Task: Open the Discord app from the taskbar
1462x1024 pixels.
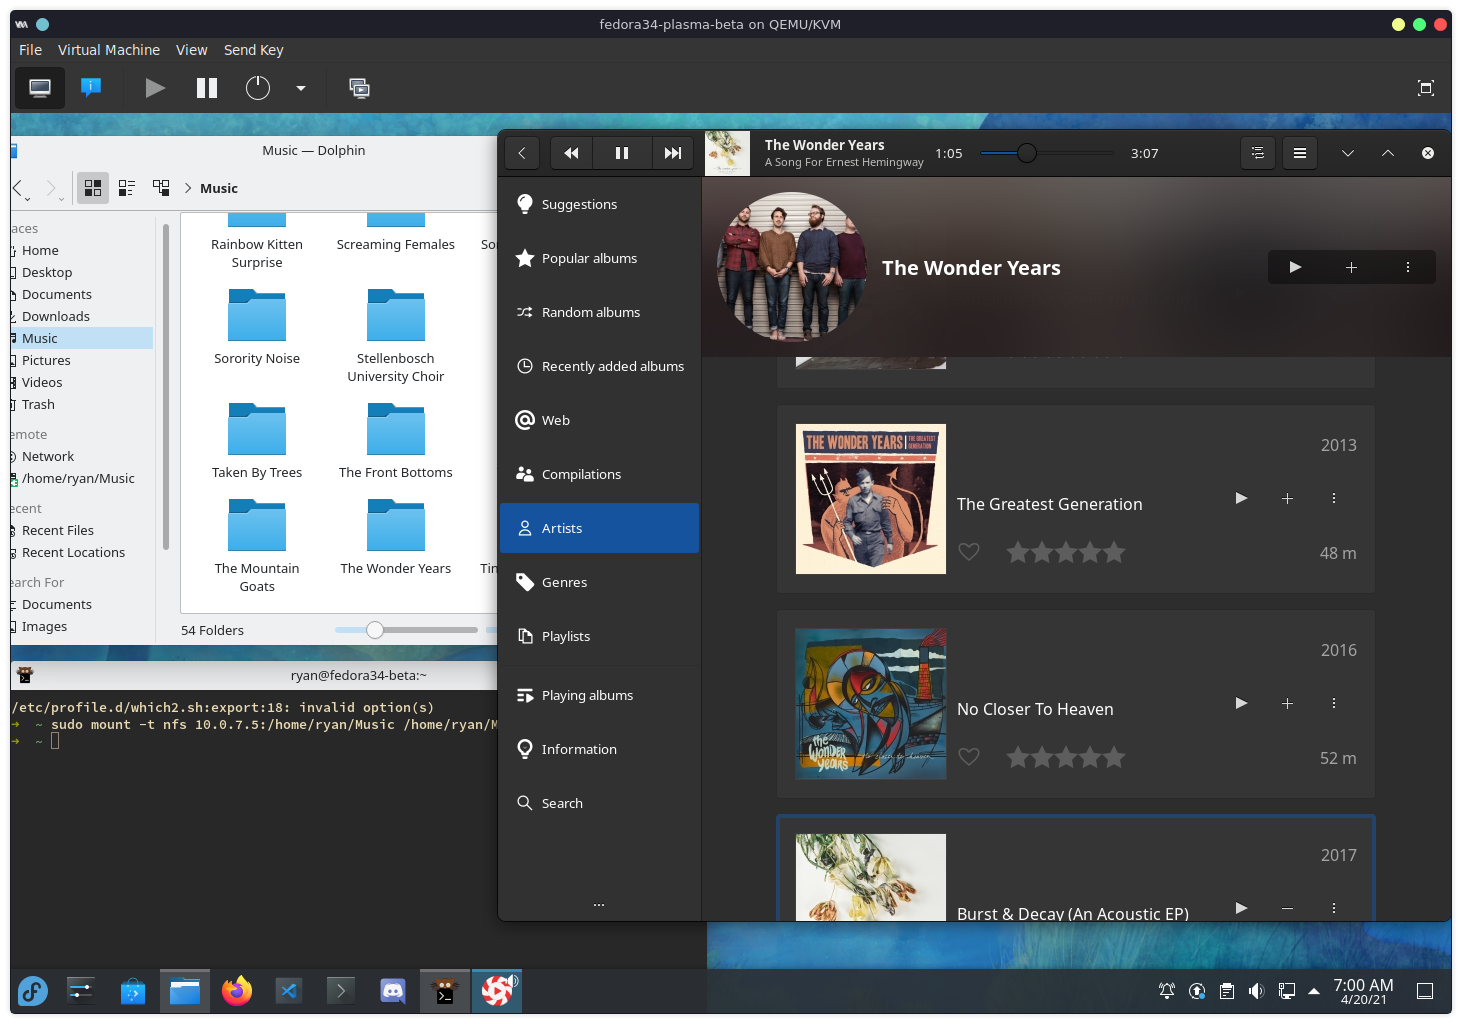Action: coord(393,991)
